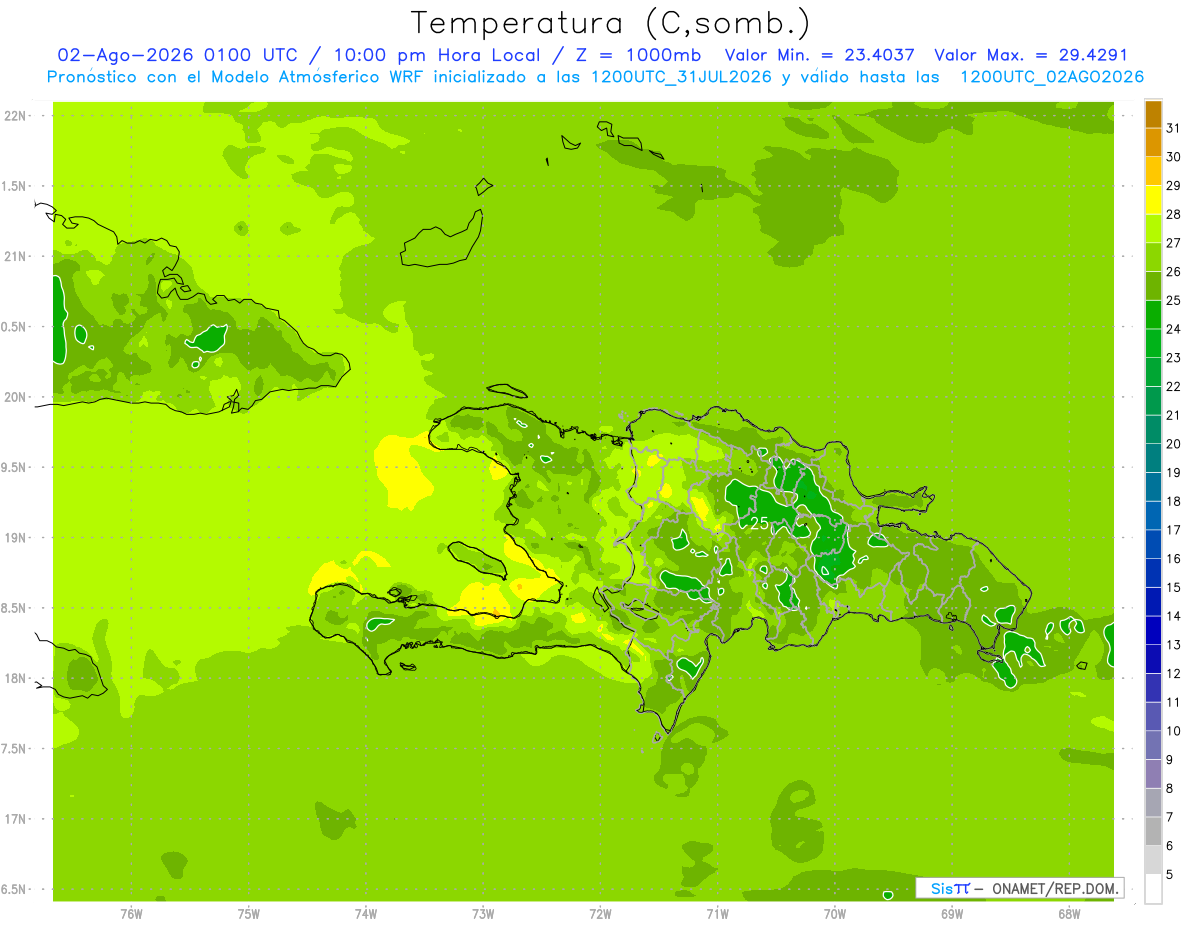This screenshot has height=927, width=1200.
Task: Click the '74W' longitude axis label
Action: pyautogui.click(x=365, y=913)
